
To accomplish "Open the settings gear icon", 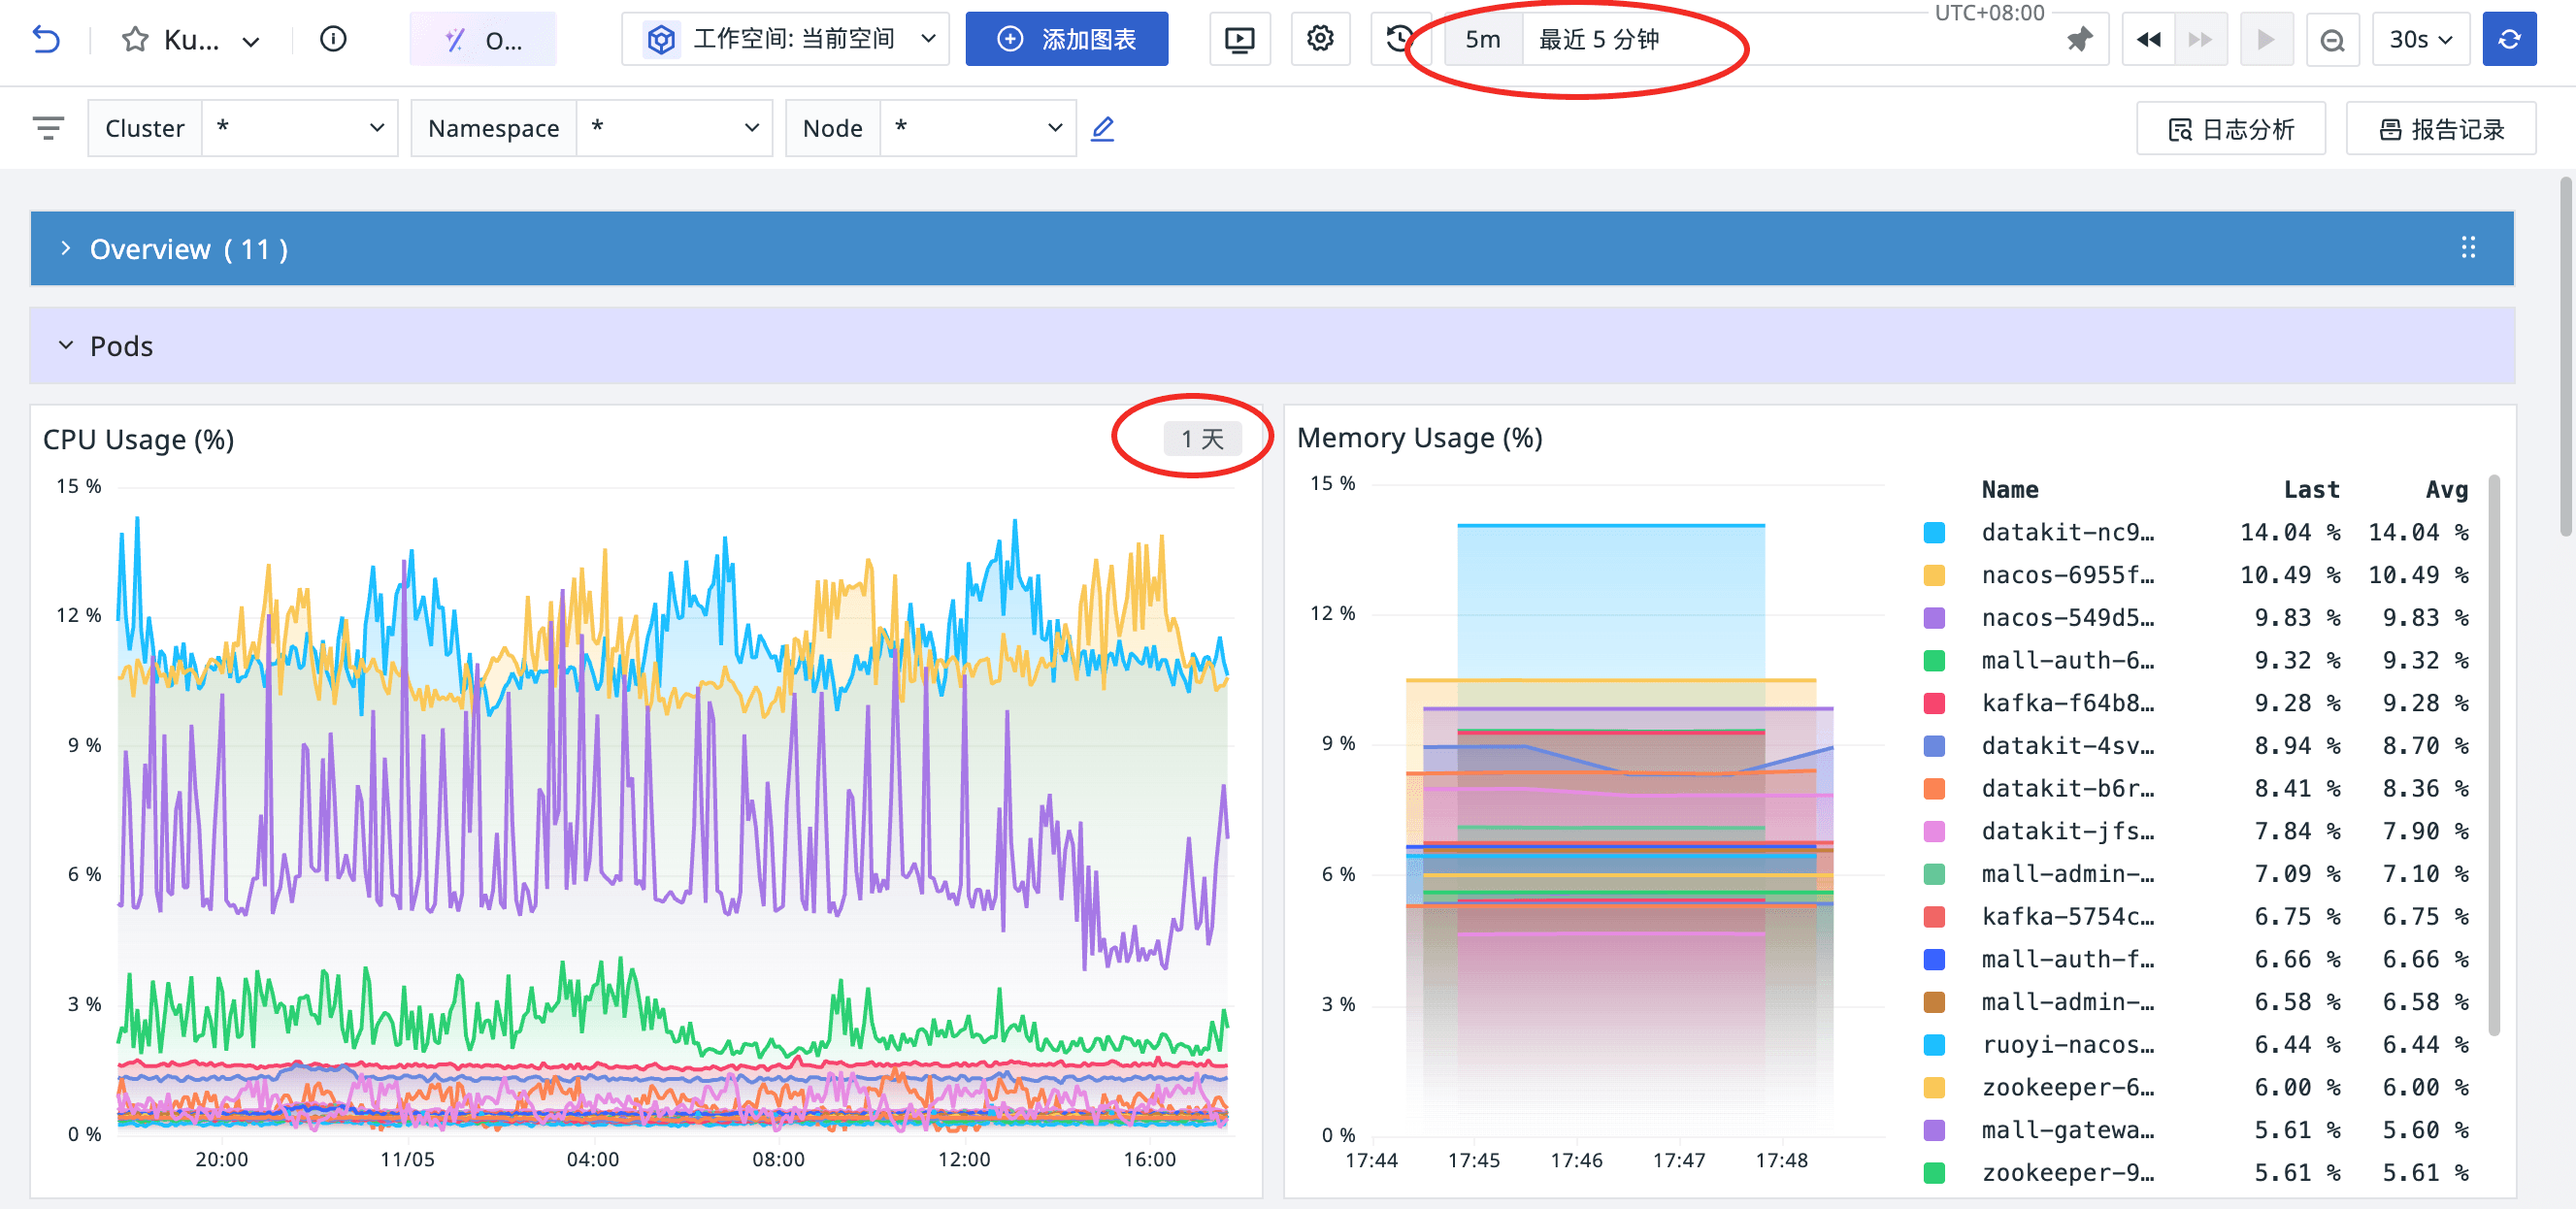I will point(1320,39).
